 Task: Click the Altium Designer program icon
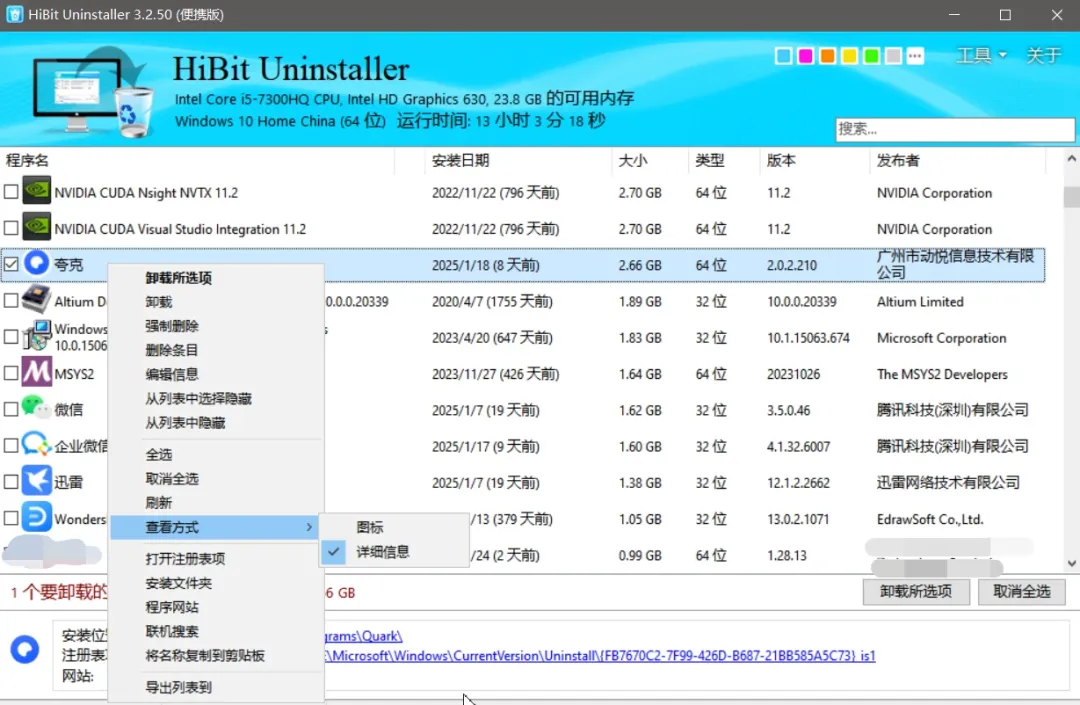(37, 299)
